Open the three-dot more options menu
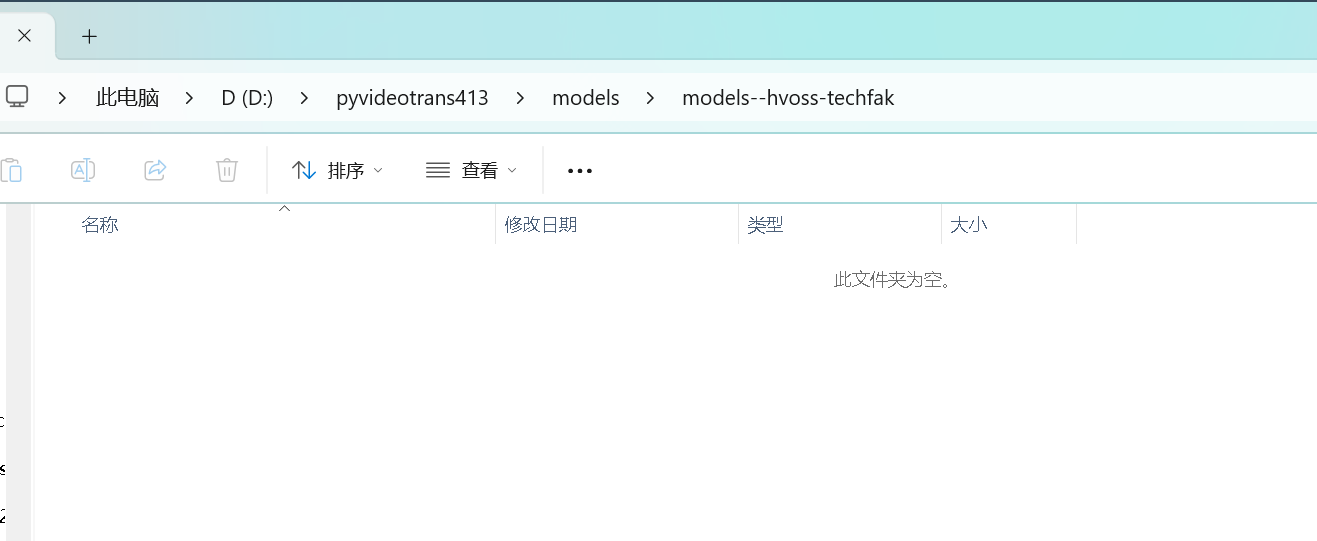The height and width of the screenshot is (541, 1317). click(x=580, y=171)
